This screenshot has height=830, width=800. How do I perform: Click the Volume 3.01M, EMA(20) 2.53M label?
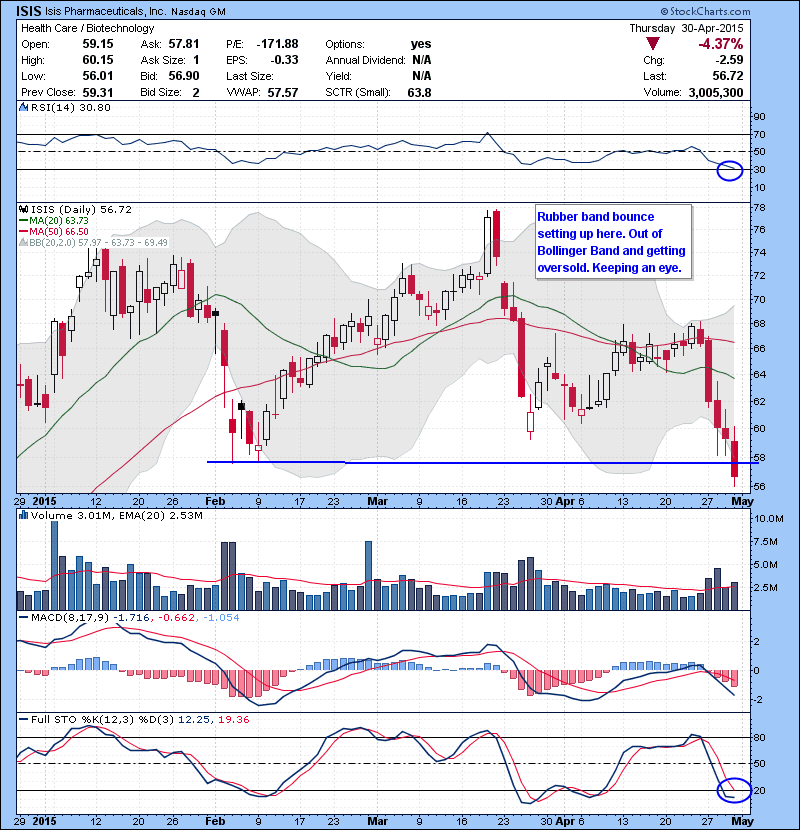pyautogui.click(x=116, y=515)
